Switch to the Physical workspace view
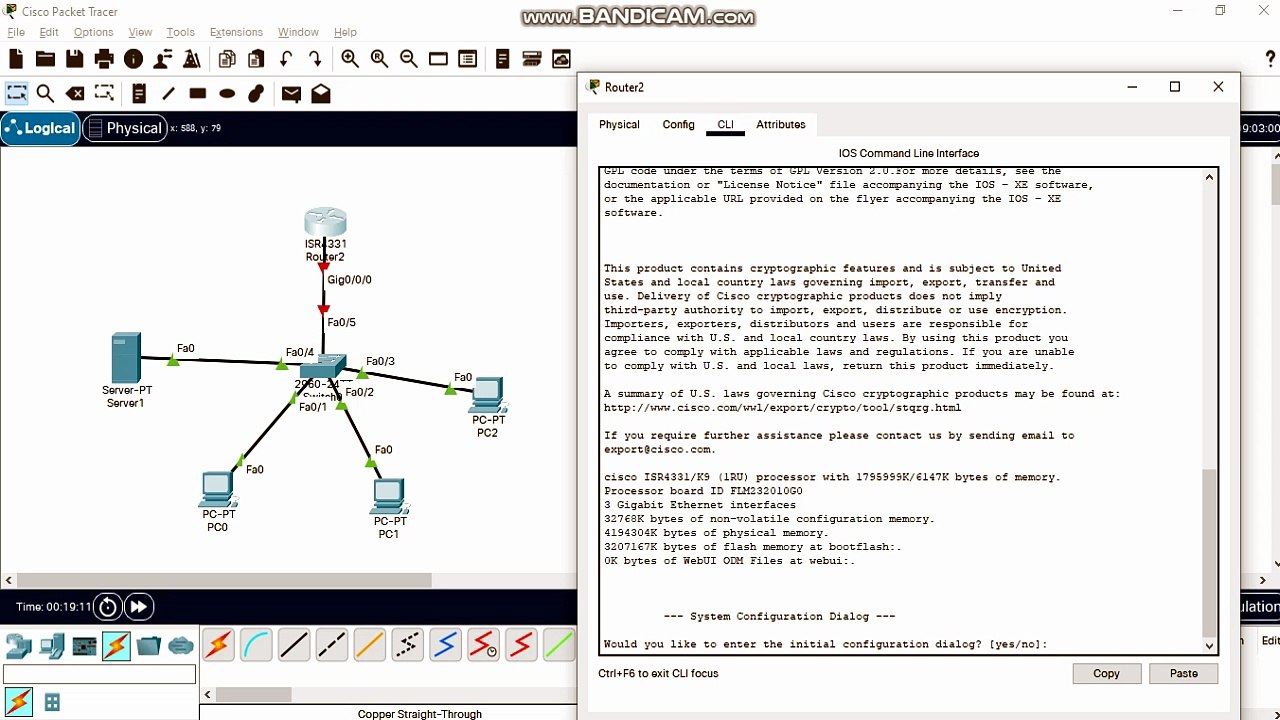The width and height of the screenshot is (1280, 720). (124, 128)
